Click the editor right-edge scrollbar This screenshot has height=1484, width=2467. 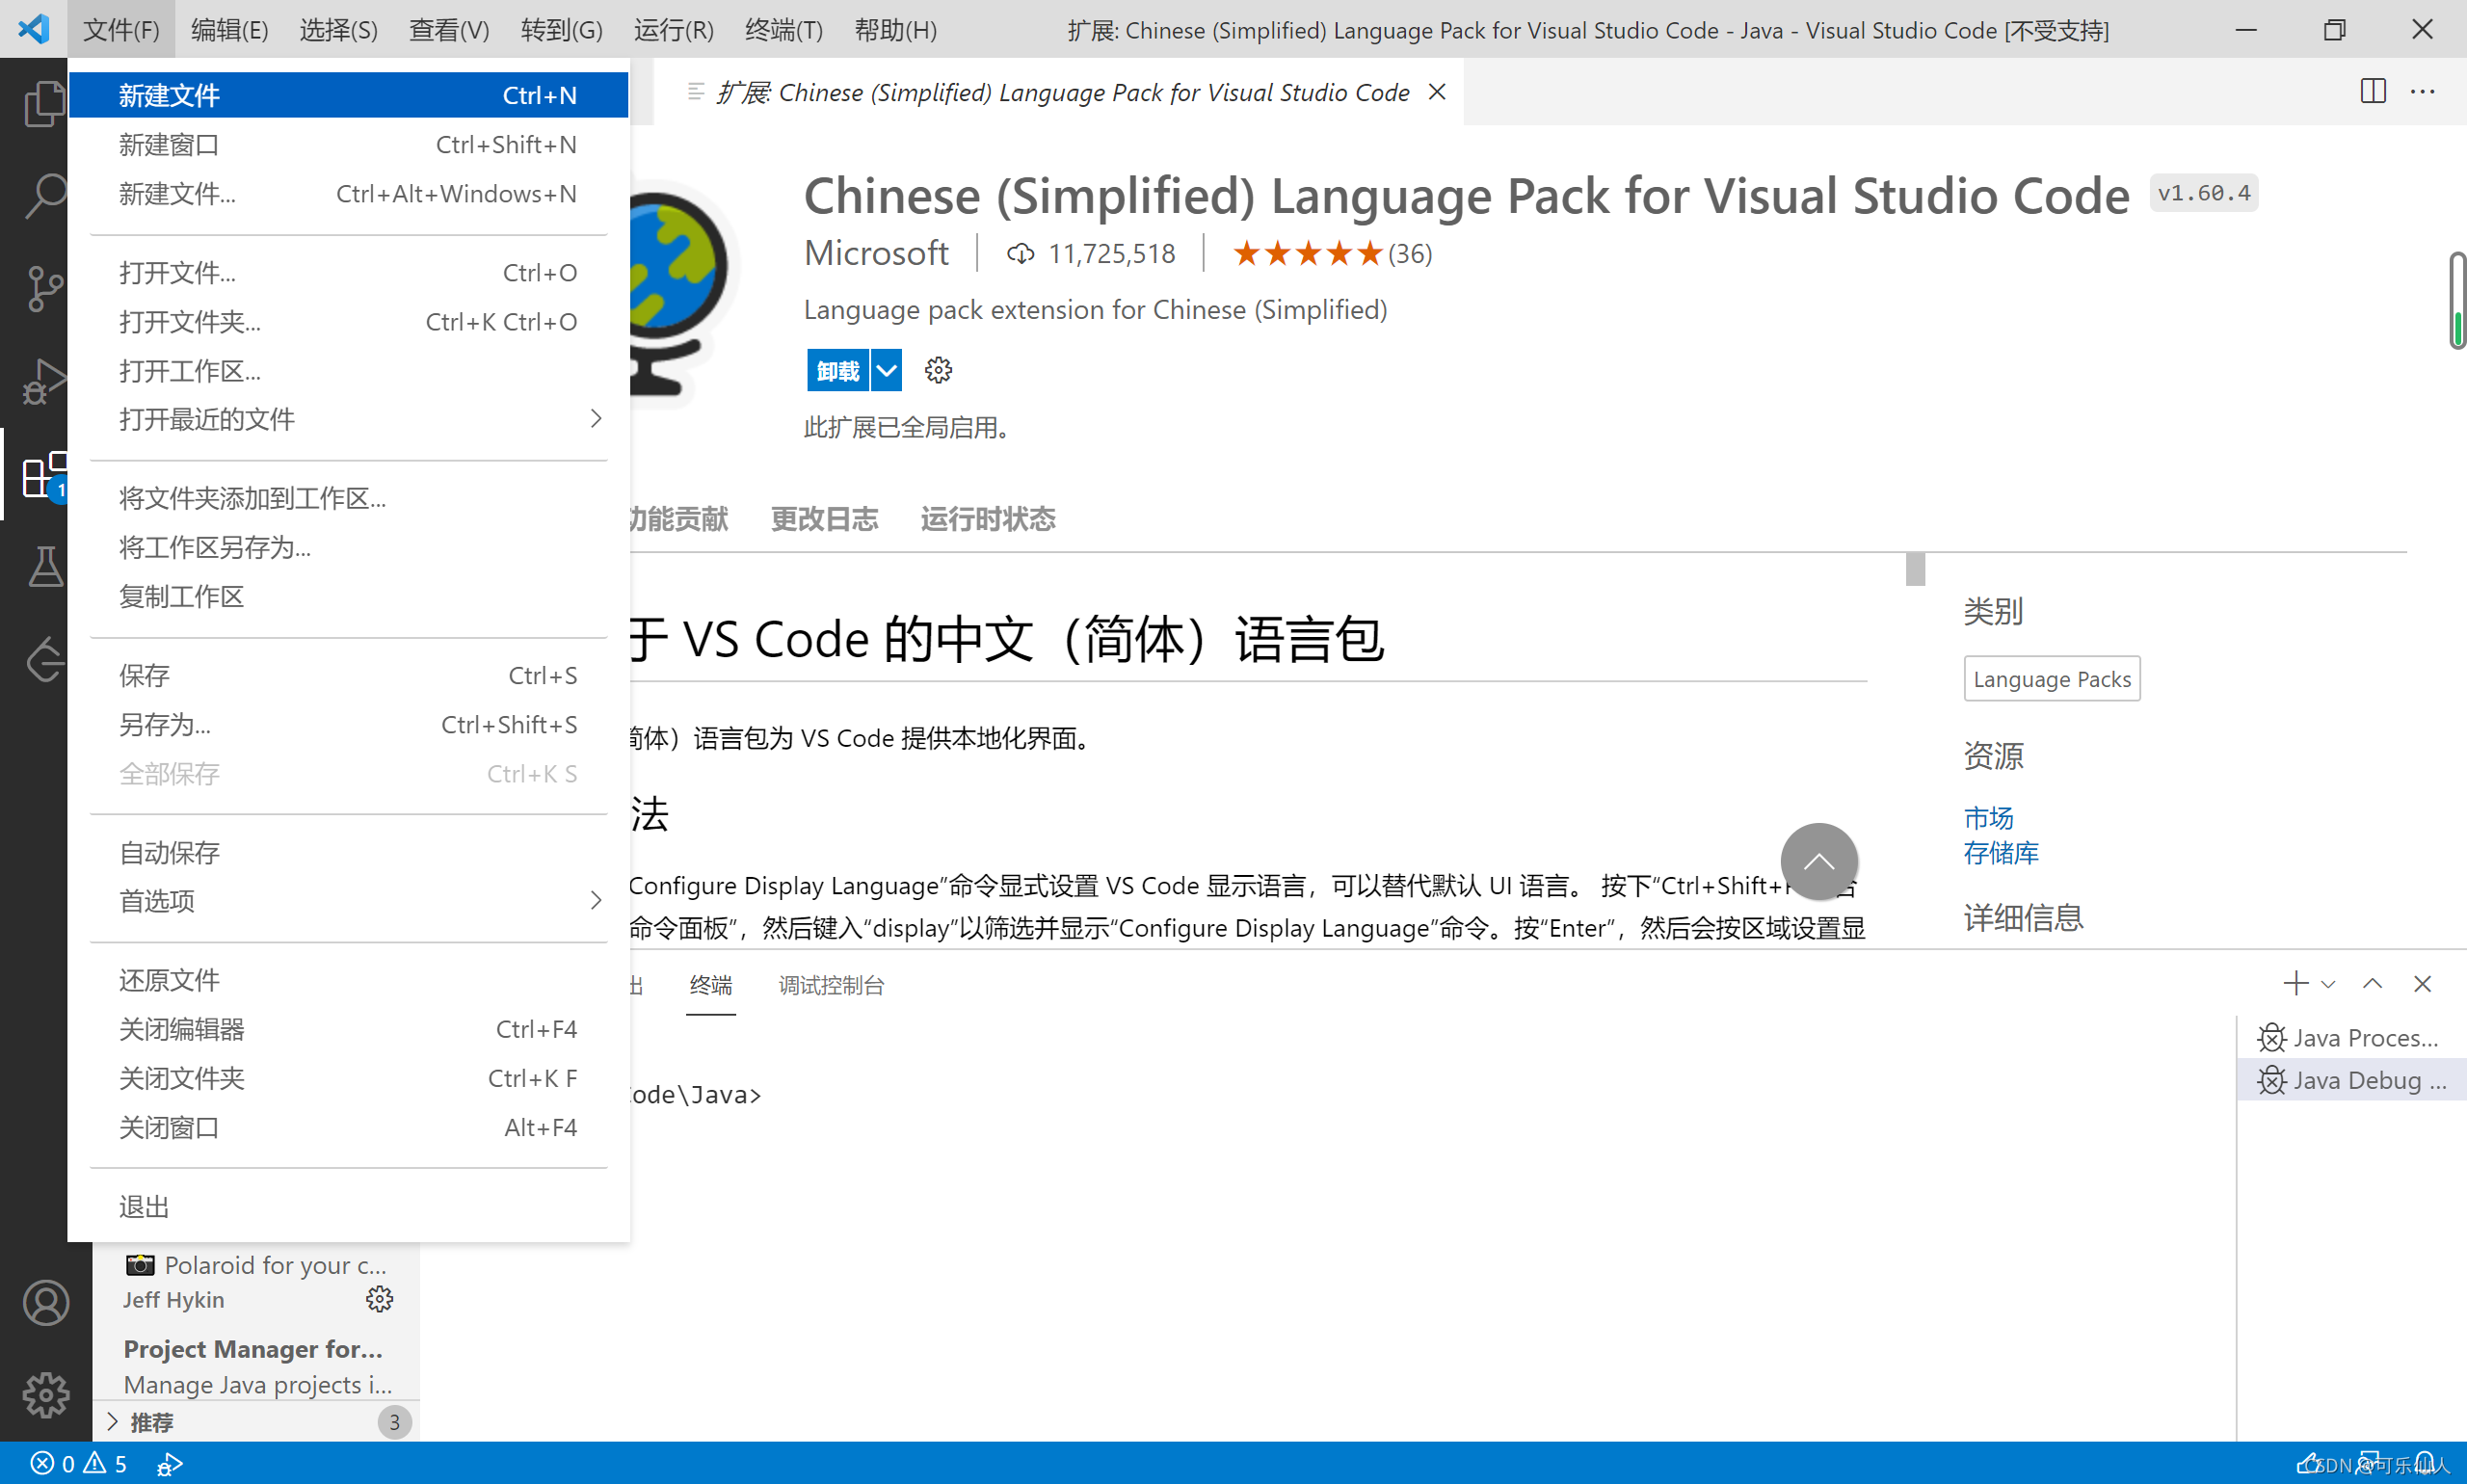pos(2456,300)
